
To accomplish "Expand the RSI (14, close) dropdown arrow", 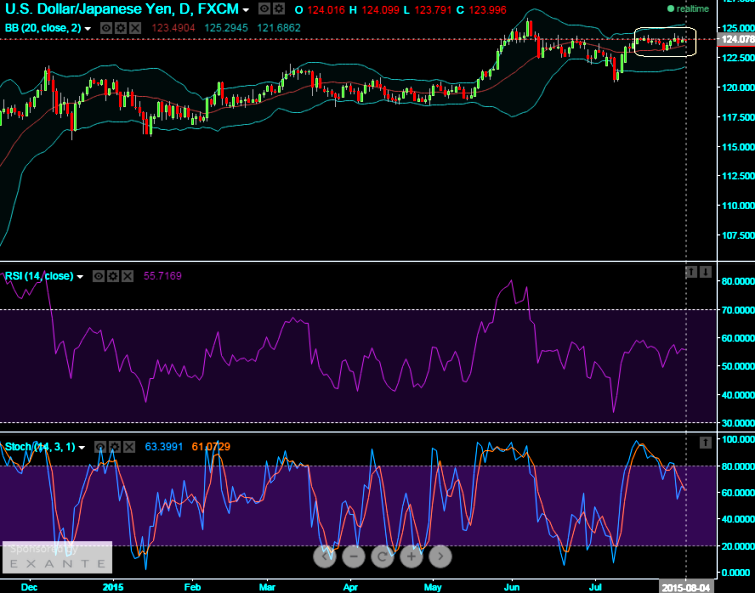I will [80, 277].
